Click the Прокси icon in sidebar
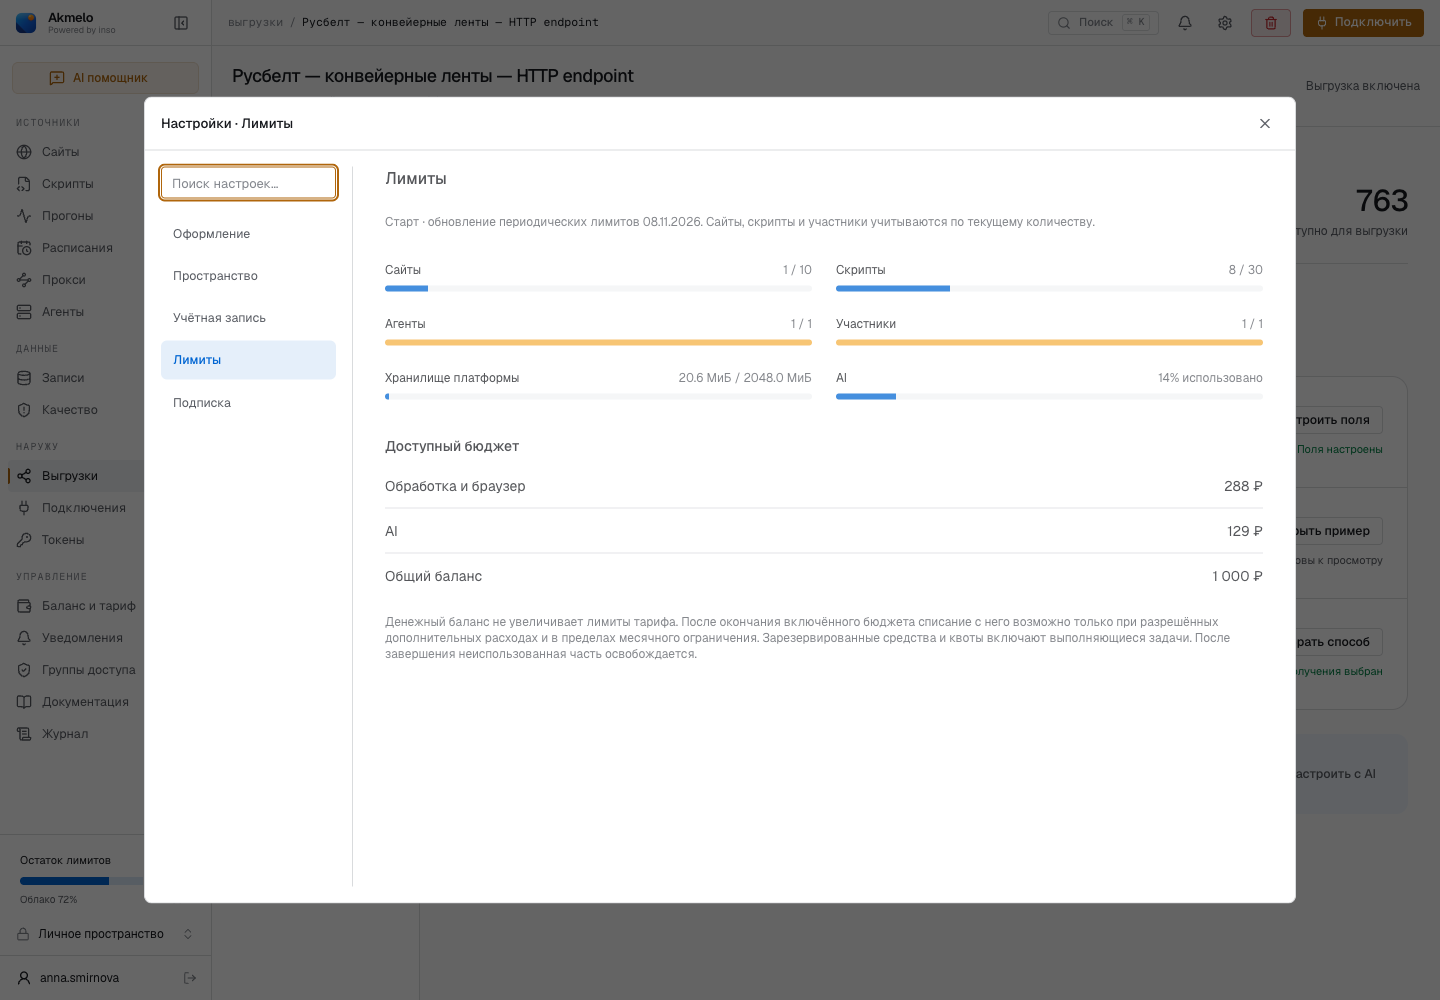Image resolution: width=1440 pixels, height=1000 pixels. pos(24,280)
